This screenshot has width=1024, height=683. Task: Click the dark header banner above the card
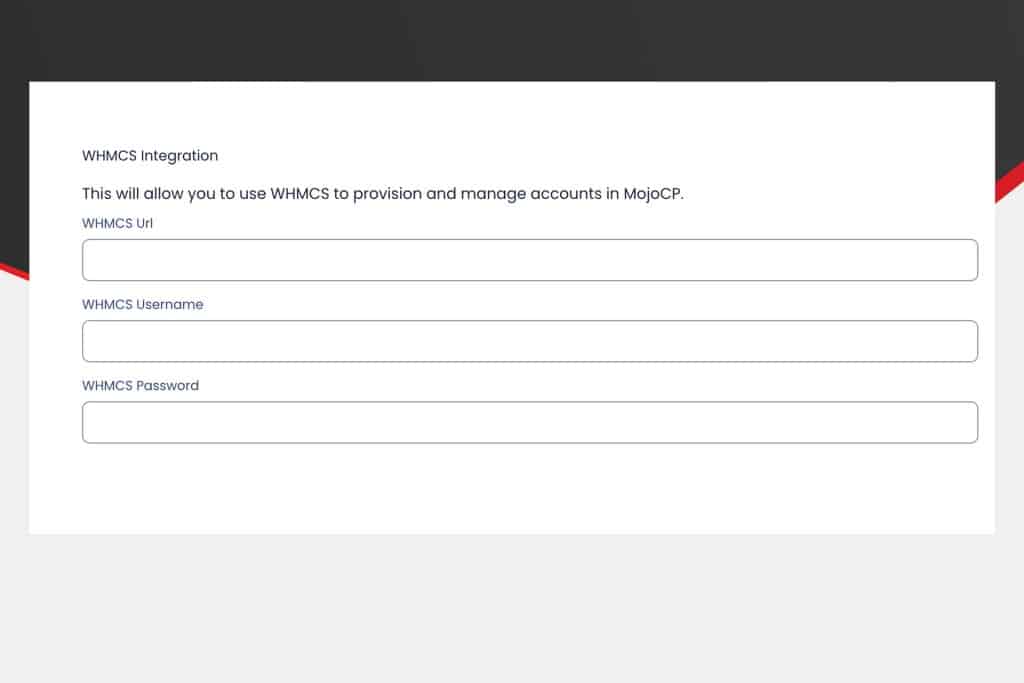click(x=512, y=39)
